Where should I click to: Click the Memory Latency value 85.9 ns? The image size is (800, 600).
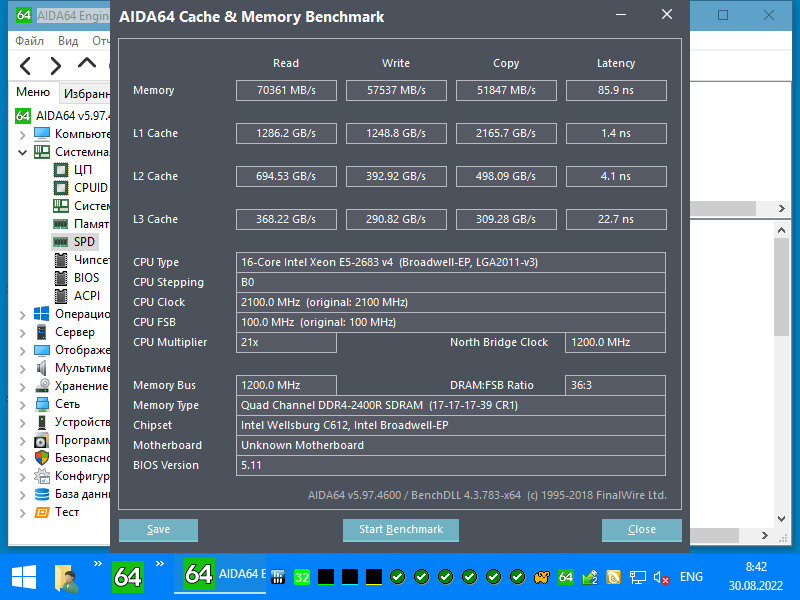tap(616, 90)
